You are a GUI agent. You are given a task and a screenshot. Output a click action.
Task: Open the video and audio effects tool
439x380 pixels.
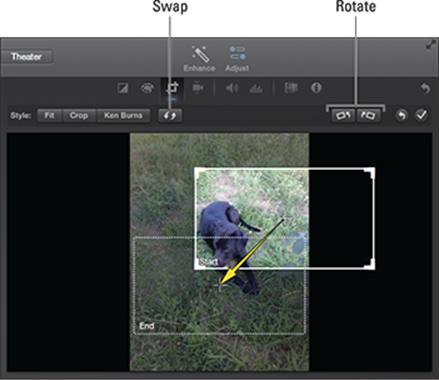(291, 88)
